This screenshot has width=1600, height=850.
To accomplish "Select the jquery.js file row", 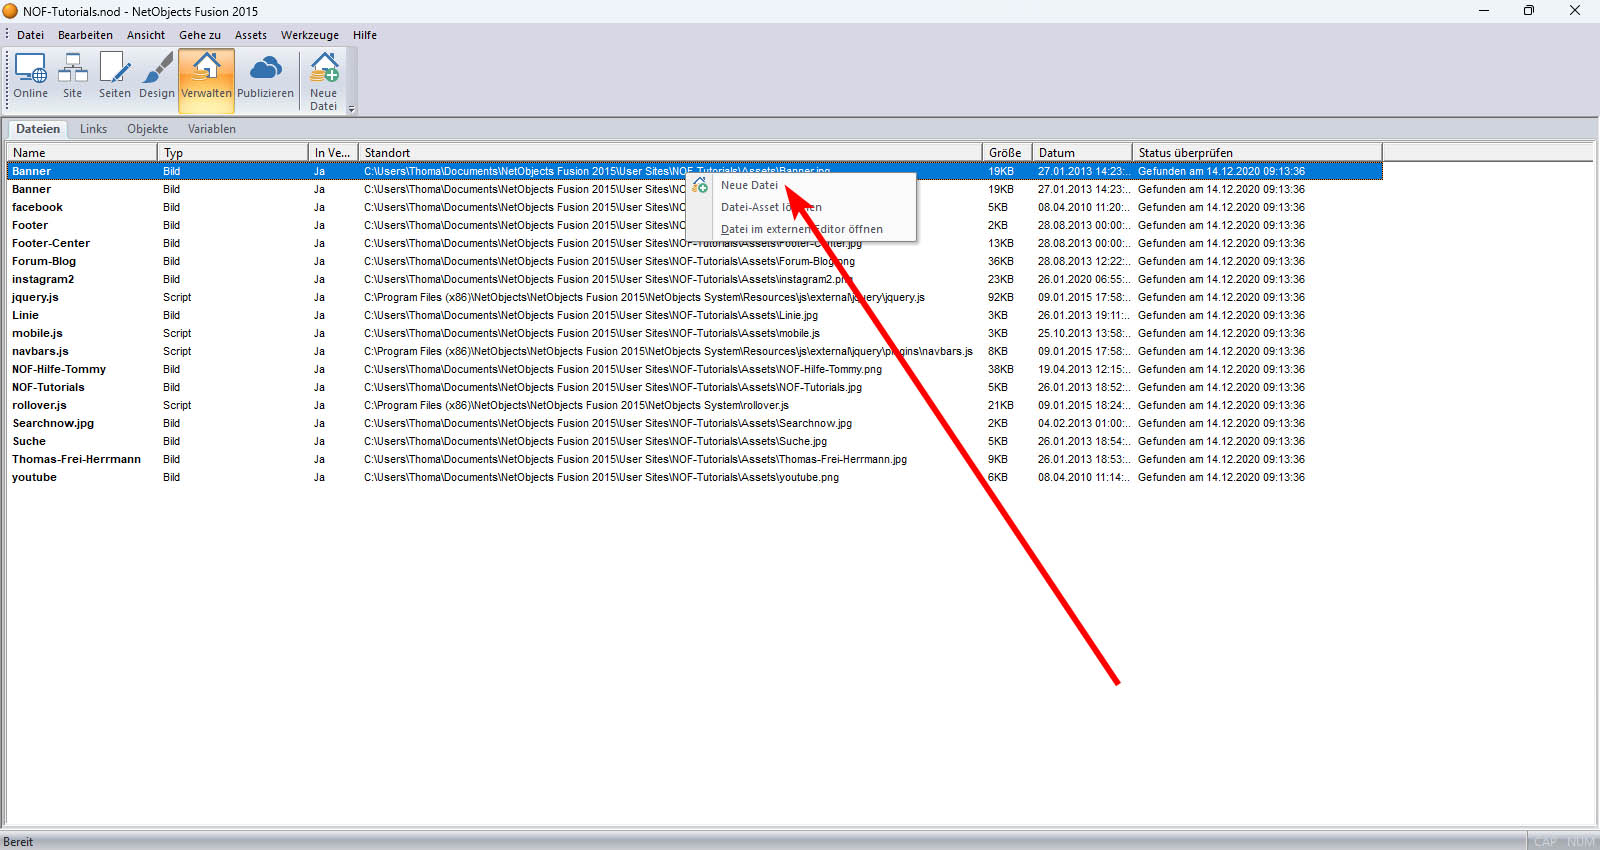I will pyautogui.click(x=35, y=297).
